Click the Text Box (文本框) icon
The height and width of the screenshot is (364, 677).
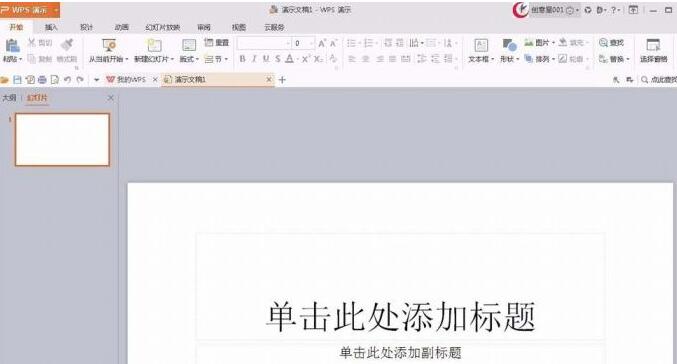tap(481, 45)
